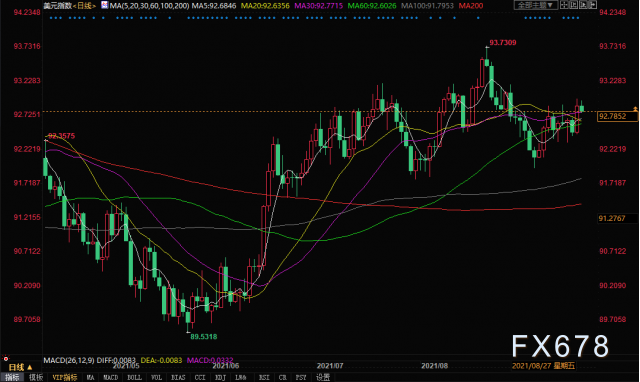The height and width of the screenshot is (382, 640).
Task: Switch to the 模板 tab
Action: coord(36,378)
